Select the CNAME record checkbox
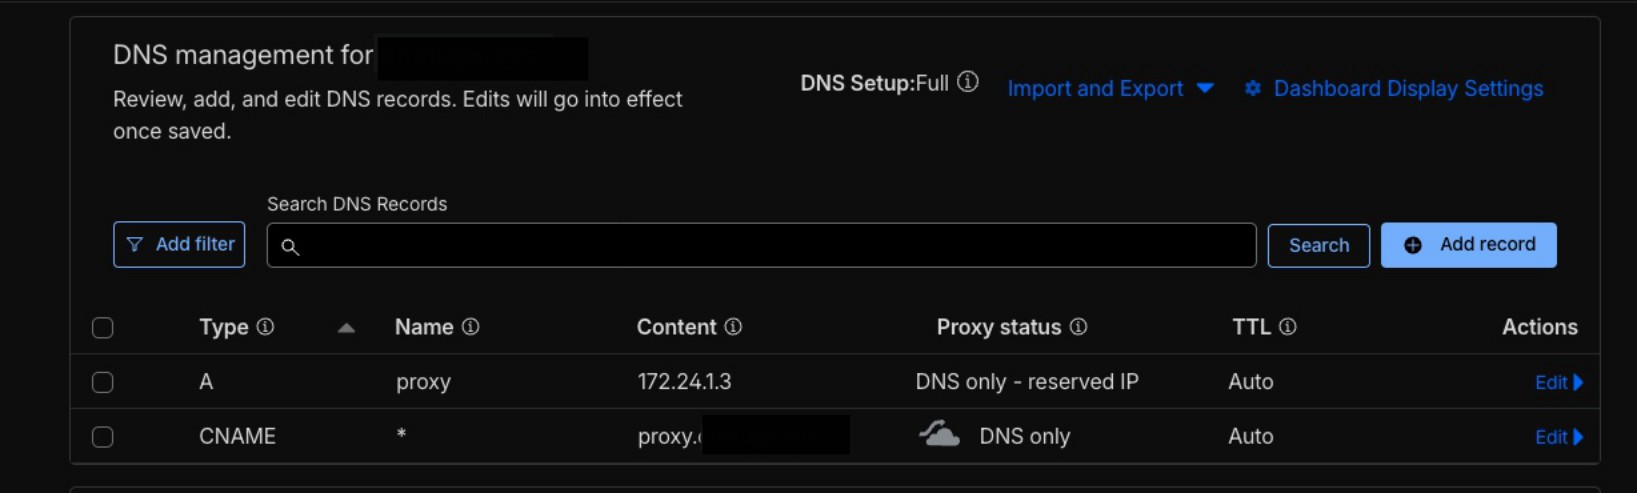Screen dimensions: 1637x493 pyautogui.click(x=102, y=437)
